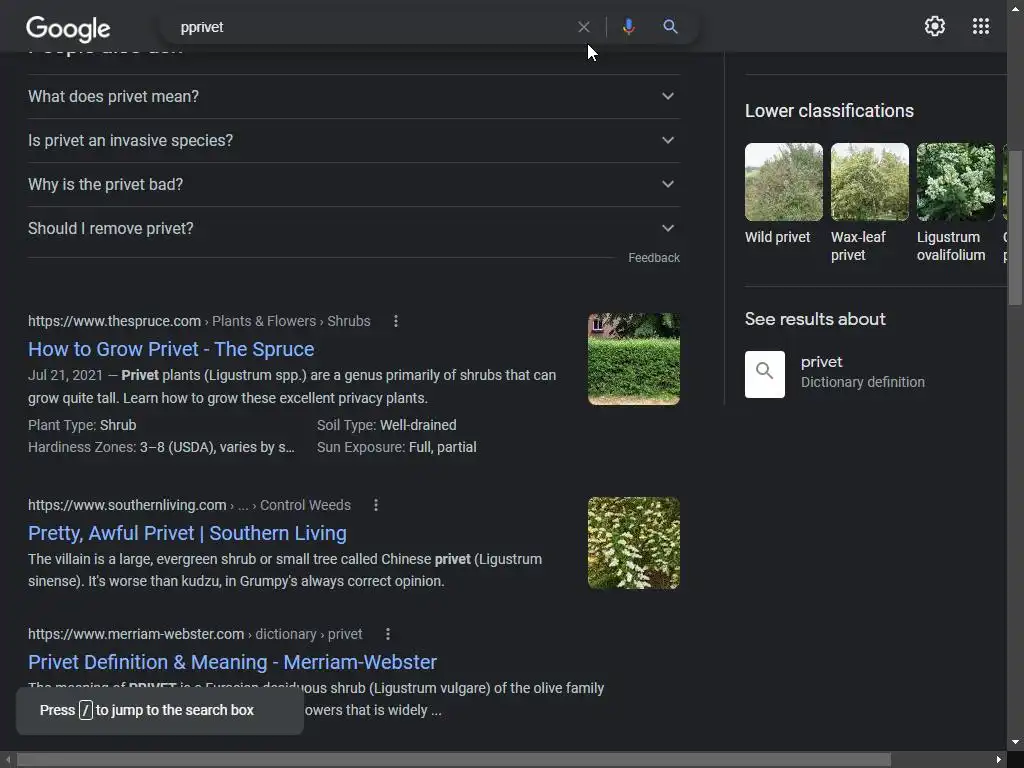Click the 'Wild privet' label

point(777,237)
